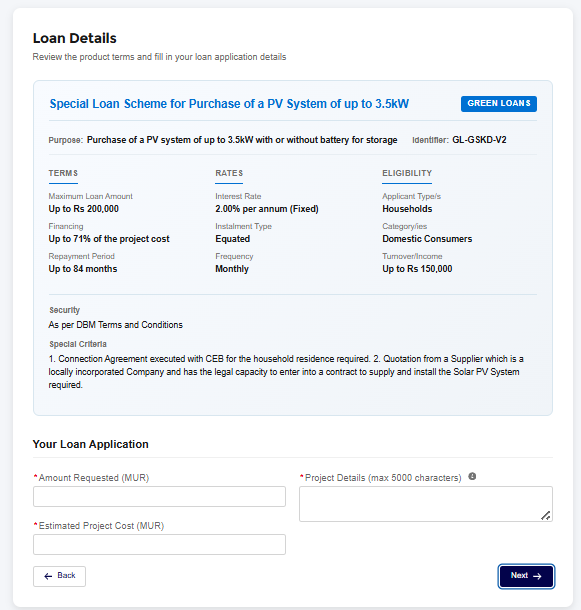Click the textarea resize handle icon
This screenshot has width=581, height=610.
coord(546,515)
